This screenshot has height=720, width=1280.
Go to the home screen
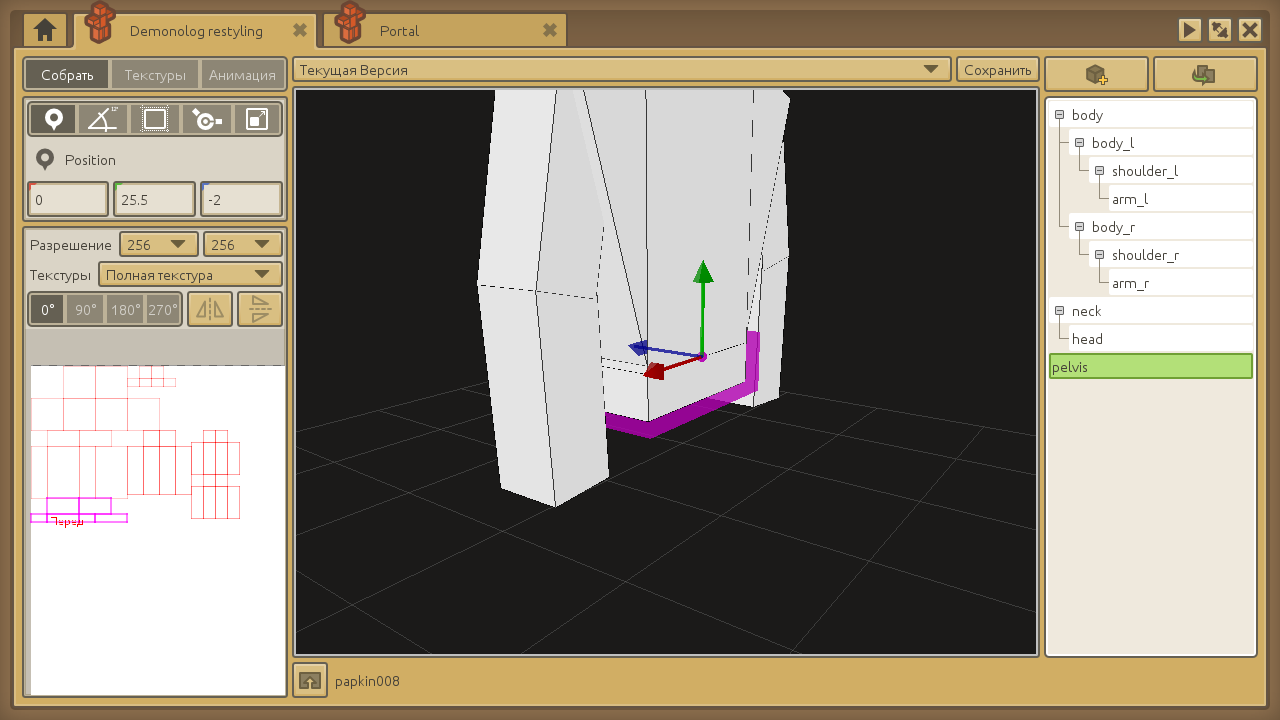45,31
